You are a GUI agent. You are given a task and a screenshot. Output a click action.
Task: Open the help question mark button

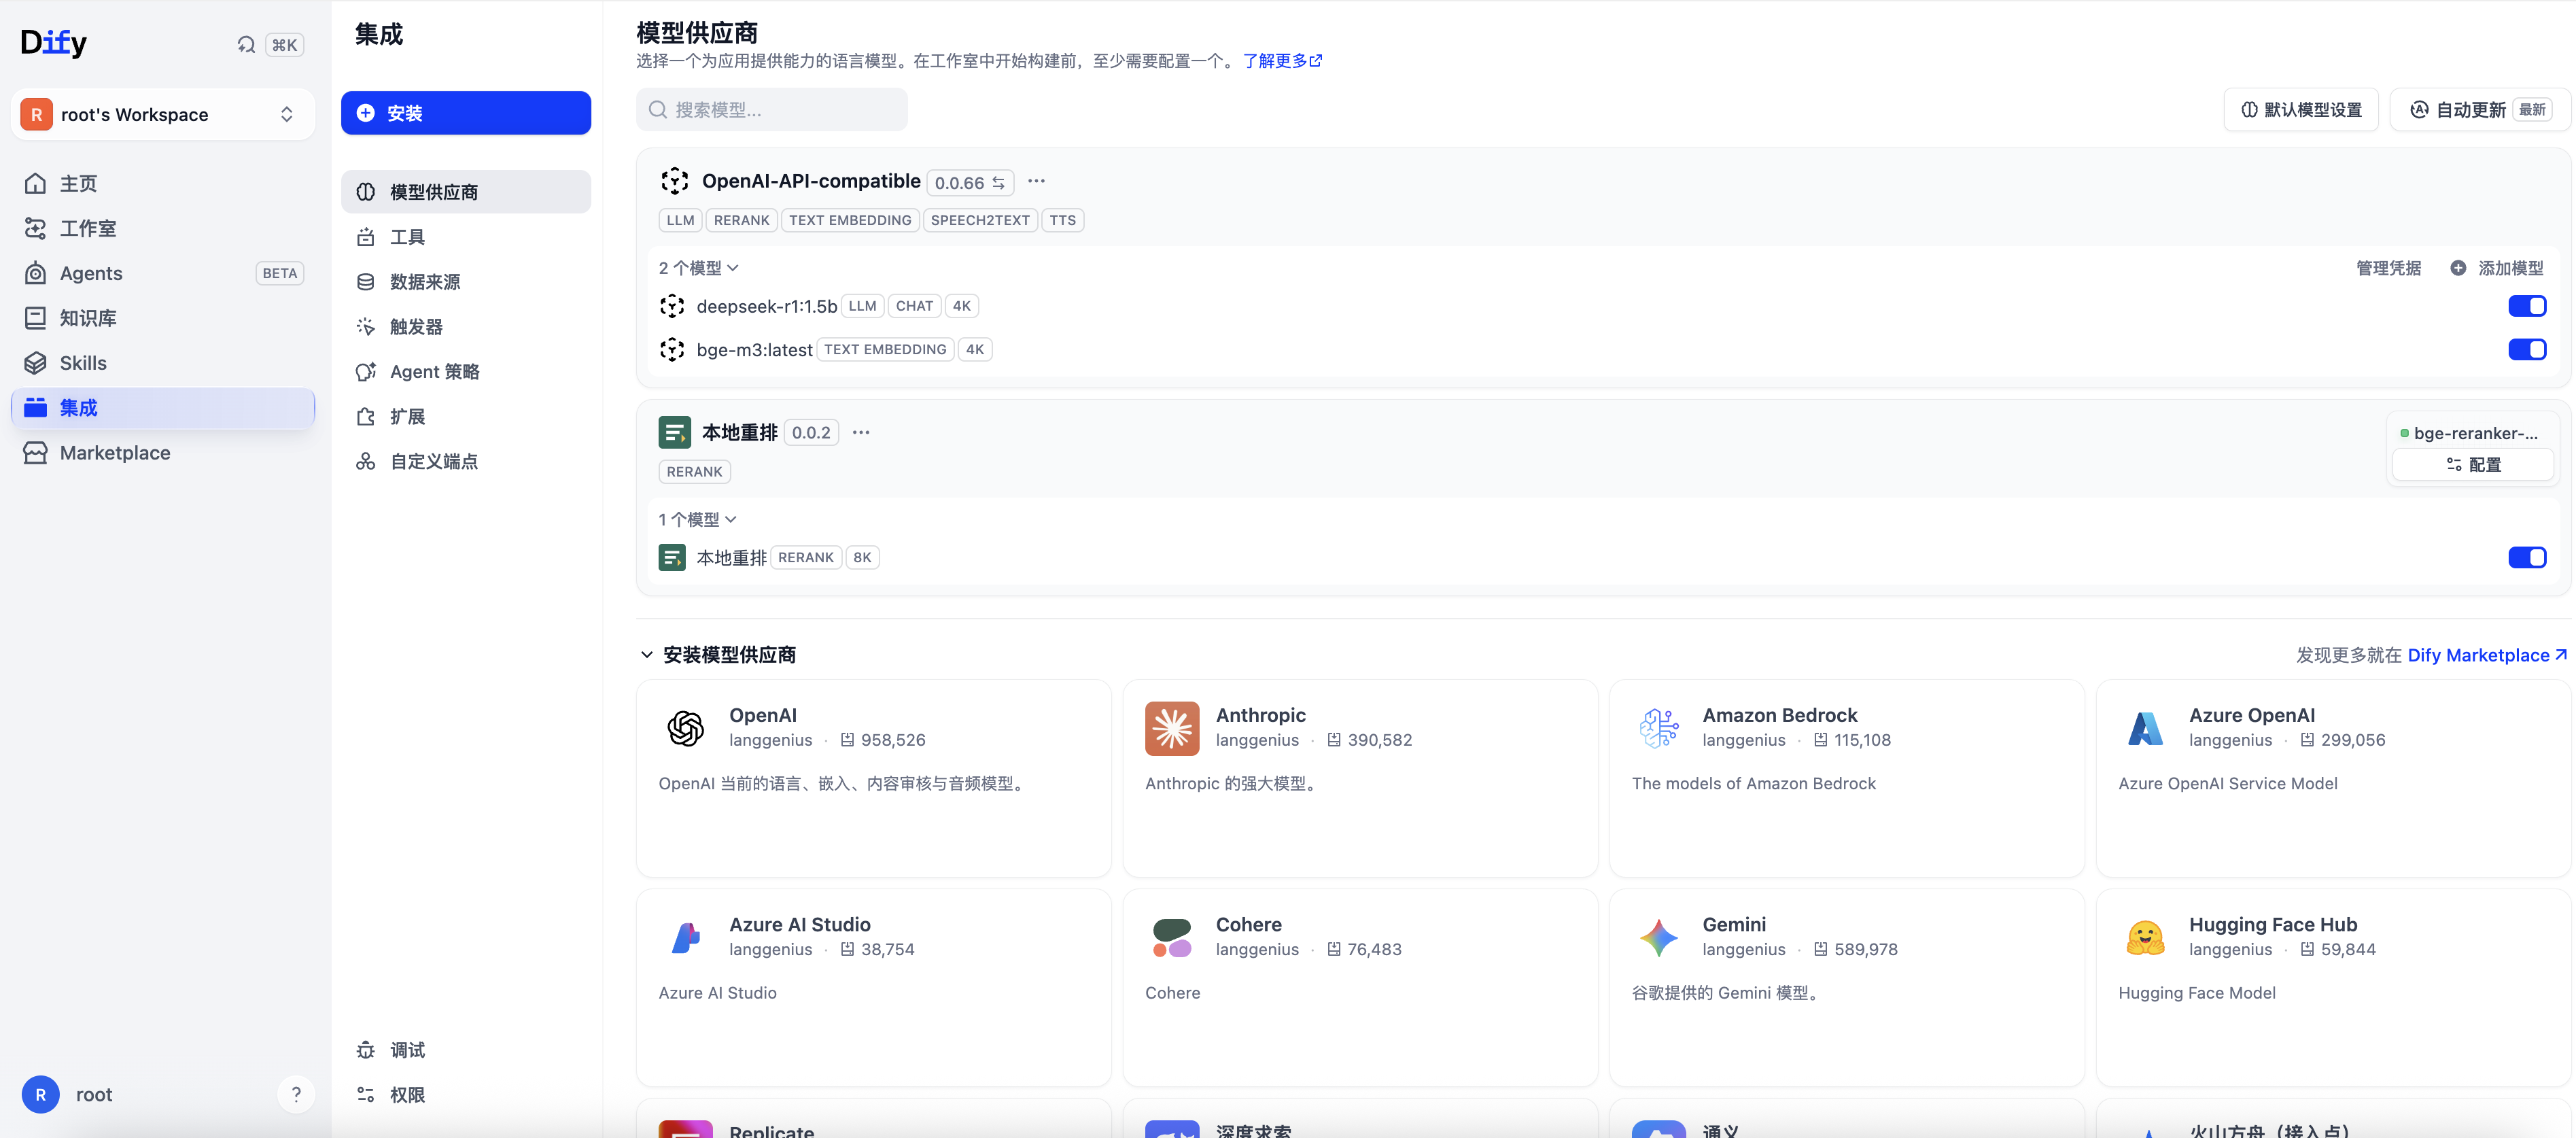296,1094
